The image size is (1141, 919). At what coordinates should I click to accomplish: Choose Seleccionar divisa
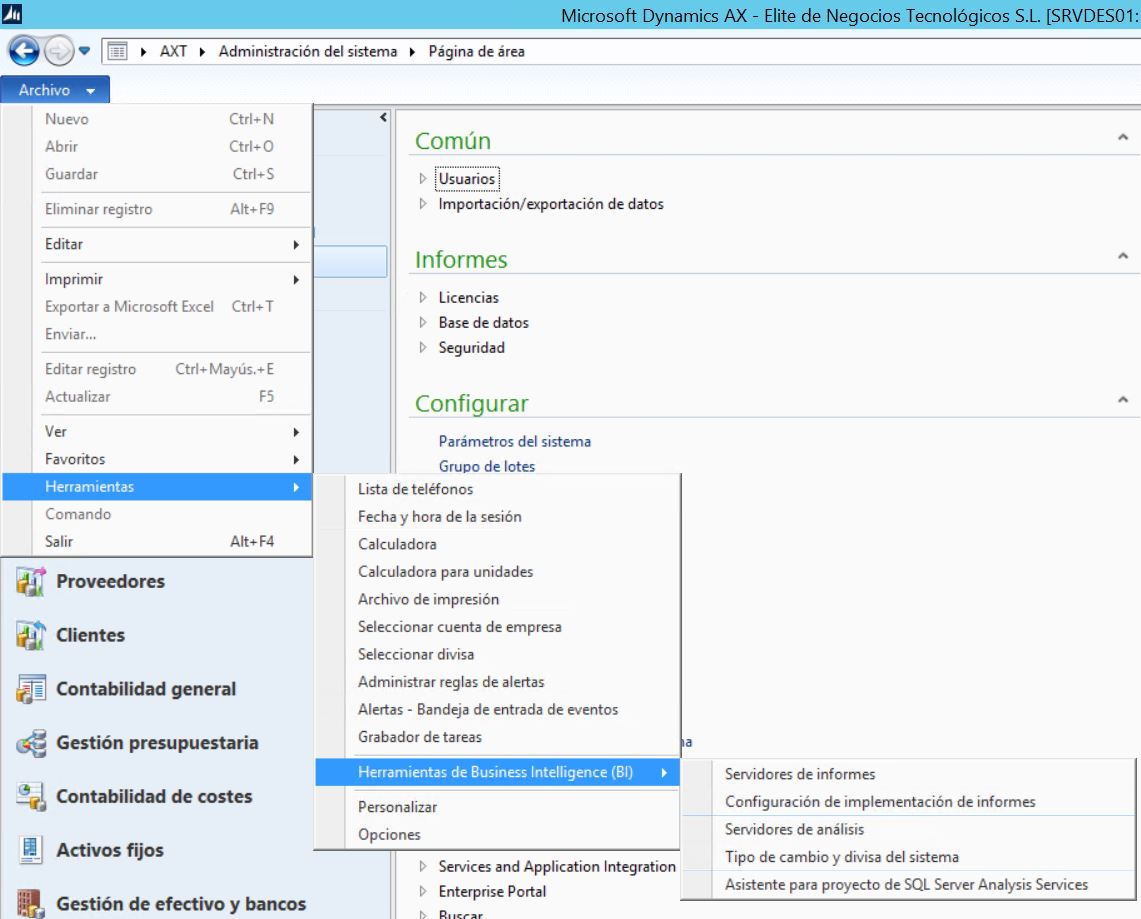[x=498, y=655]
